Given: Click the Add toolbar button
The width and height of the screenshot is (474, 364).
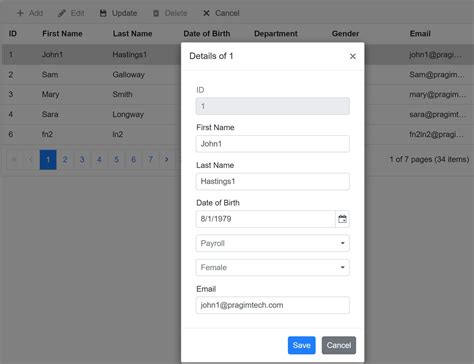Looking at the screenshot, I should pos(30,13).
